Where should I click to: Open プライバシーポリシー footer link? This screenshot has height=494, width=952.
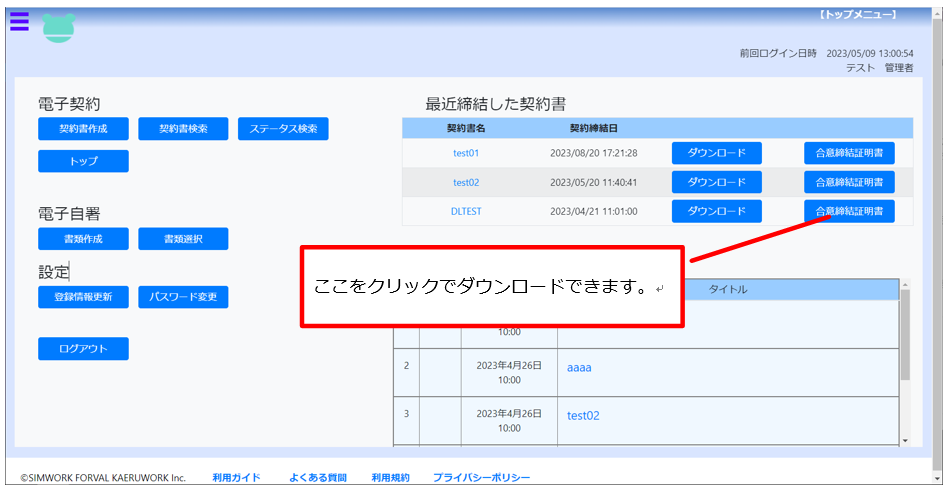tap(481, 478)
